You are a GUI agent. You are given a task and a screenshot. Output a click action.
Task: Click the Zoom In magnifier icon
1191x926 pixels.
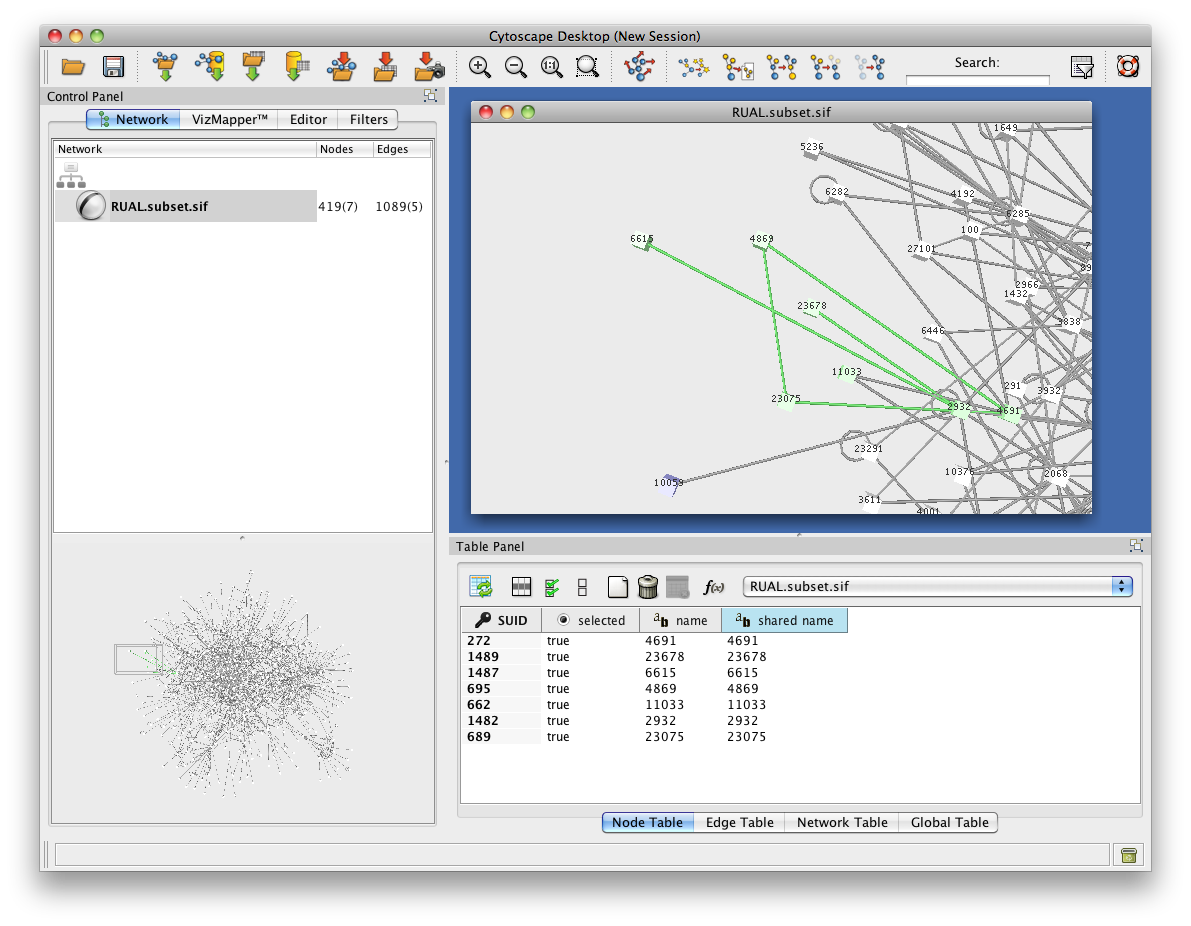point(480,67)
